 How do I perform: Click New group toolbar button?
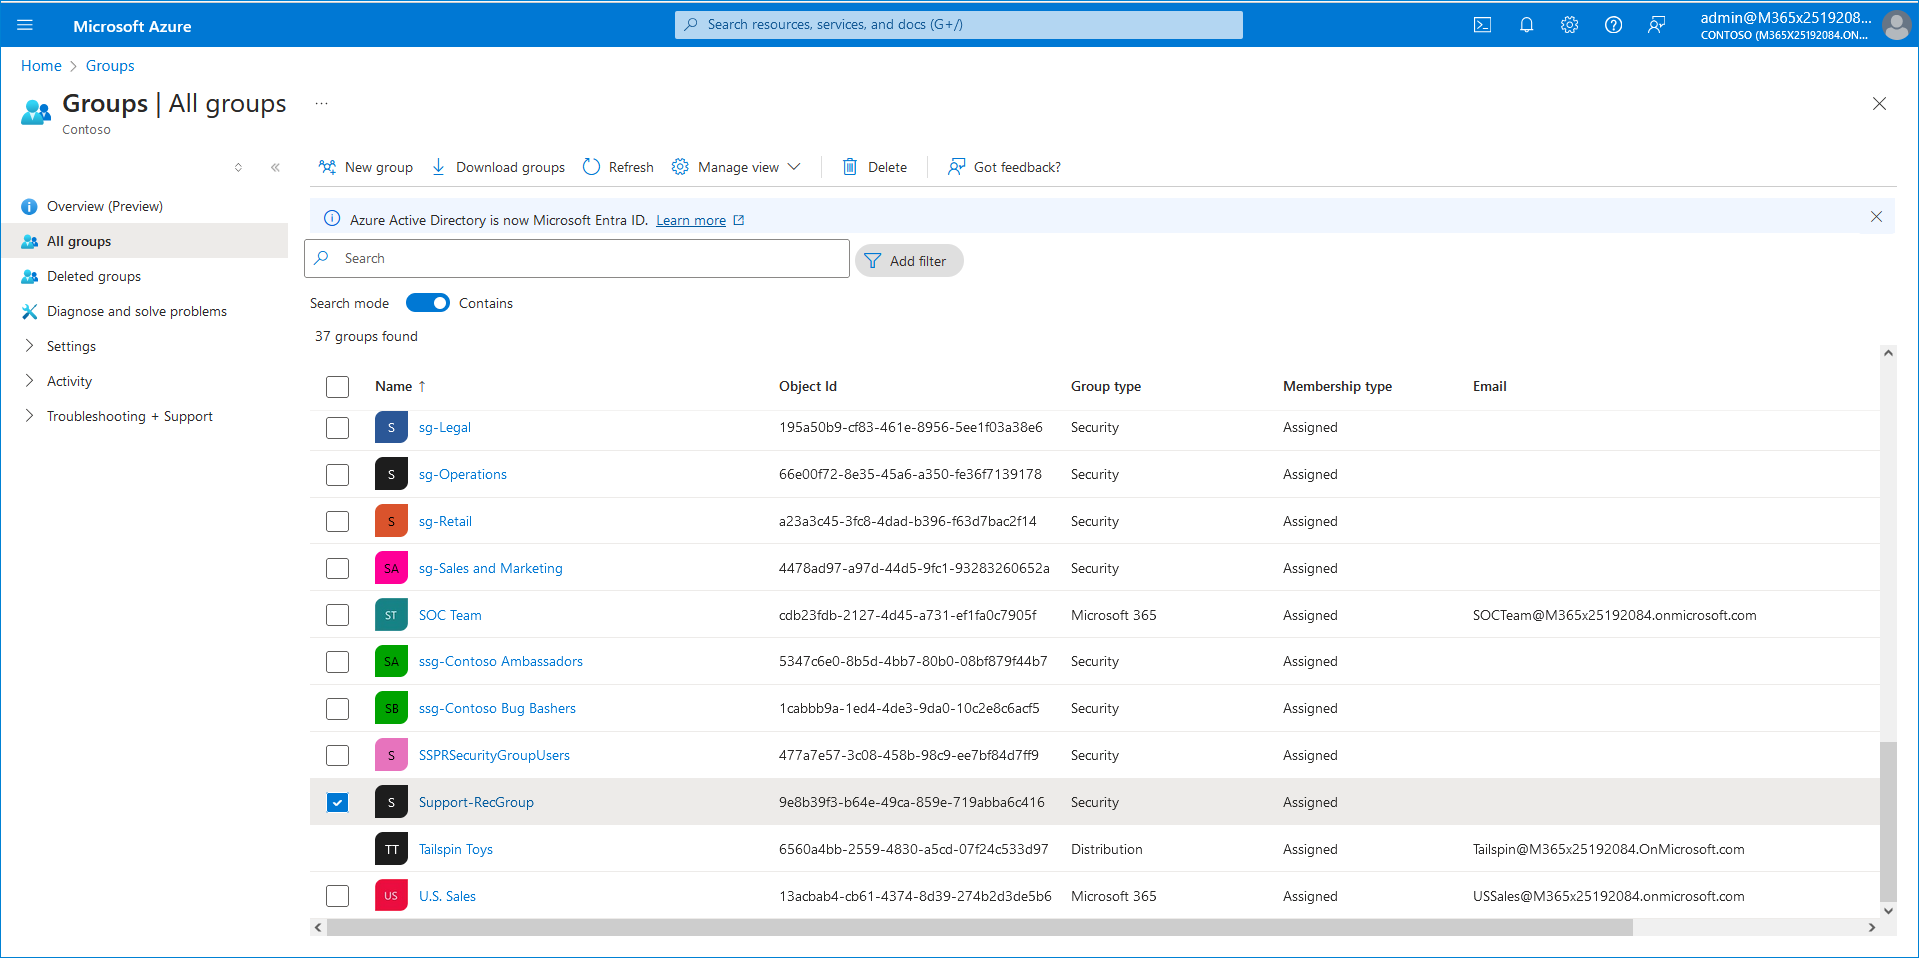point(365,167)
